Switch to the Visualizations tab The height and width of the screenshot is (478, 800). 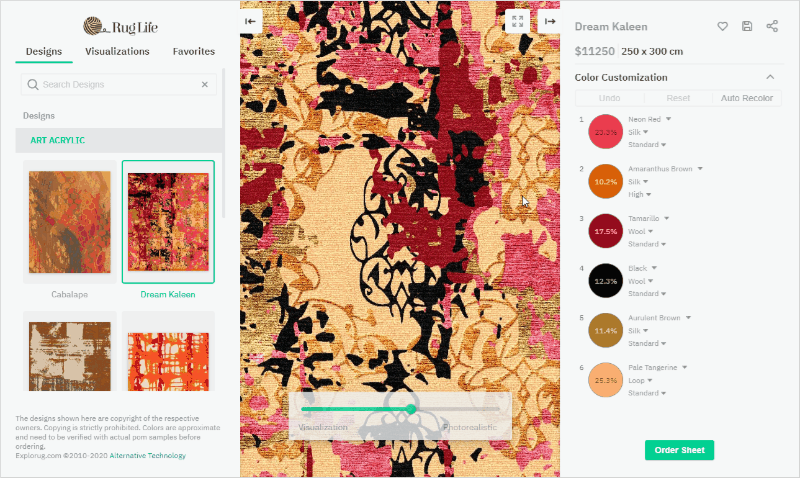(x=117, y=51)
